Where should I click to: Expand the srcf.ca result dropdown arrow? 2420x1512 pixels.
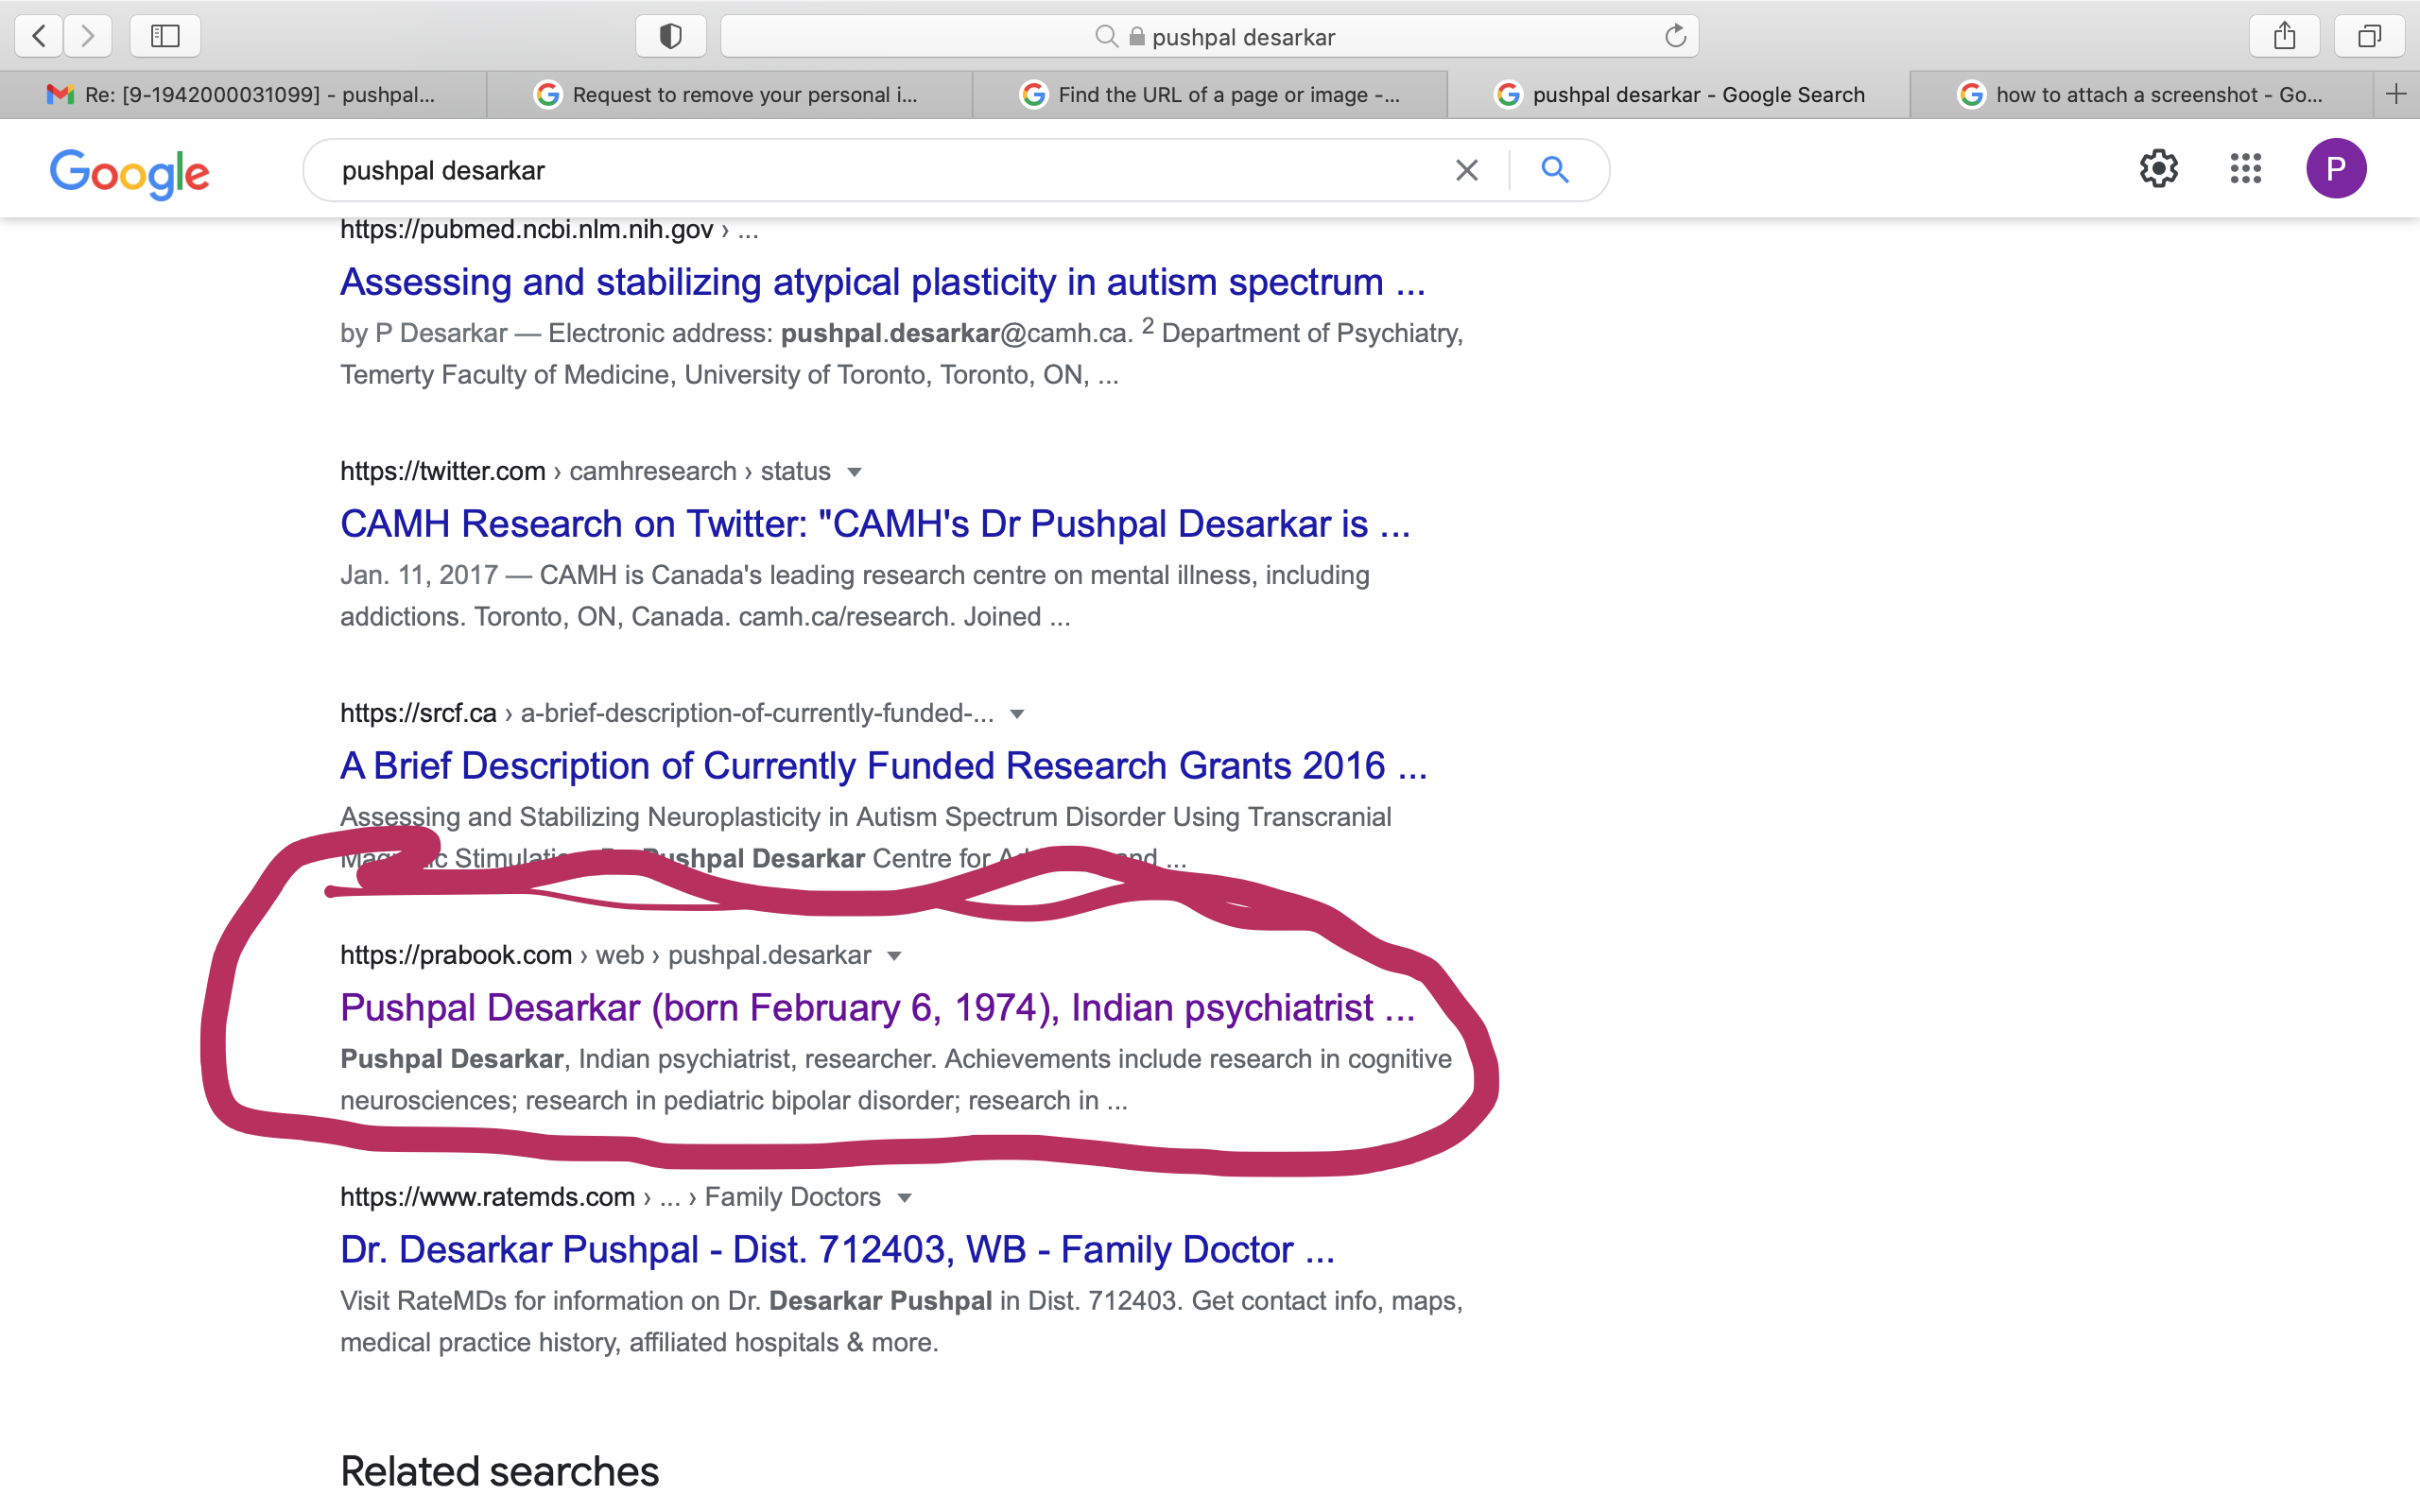click(1017, 714)
